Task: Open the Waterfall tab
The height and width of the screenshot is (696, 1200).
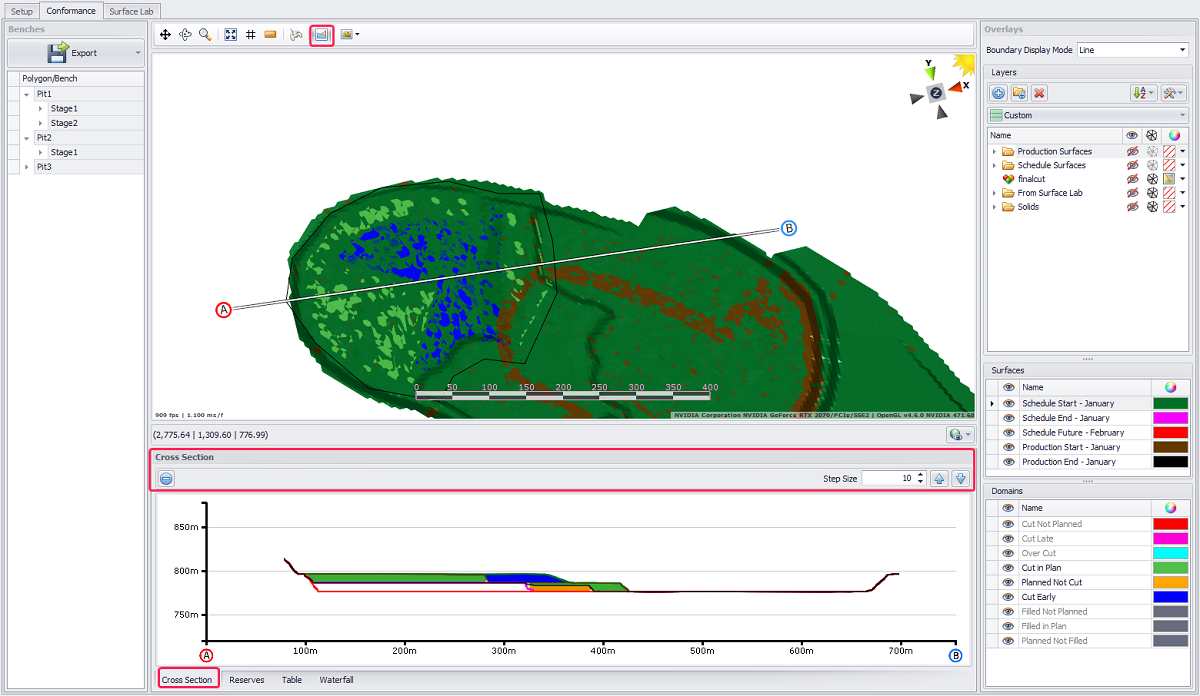Action: [x=336, y=680]
